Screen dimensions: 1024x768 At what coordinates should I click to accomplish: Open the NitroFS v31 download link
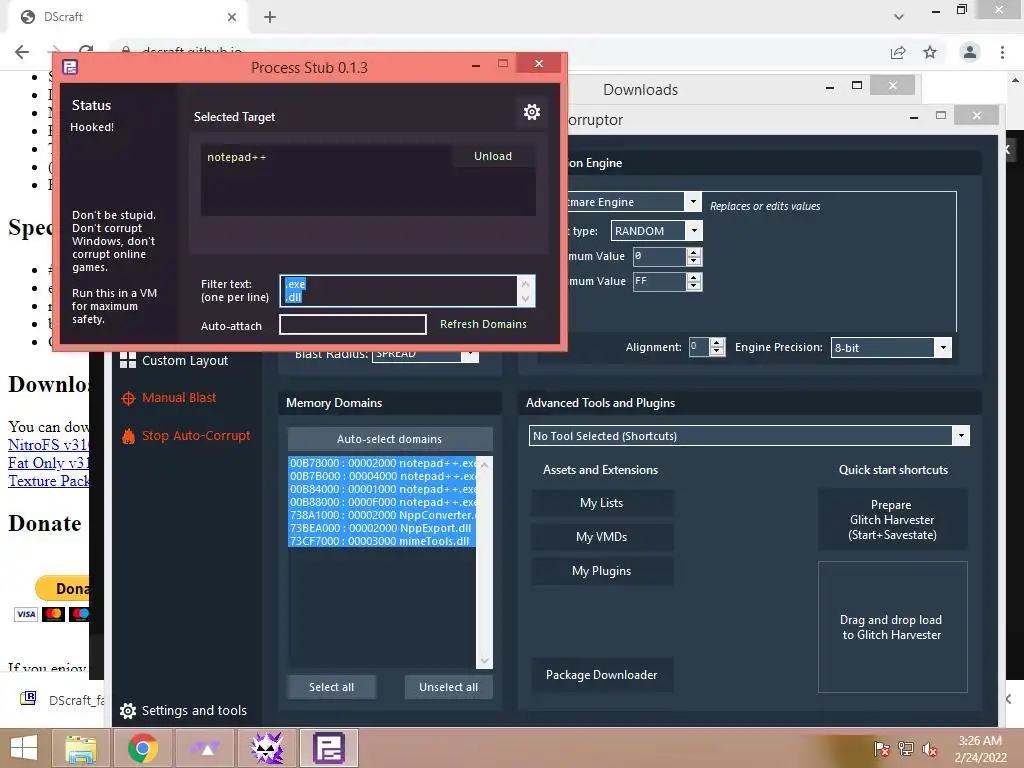[48, 445]
